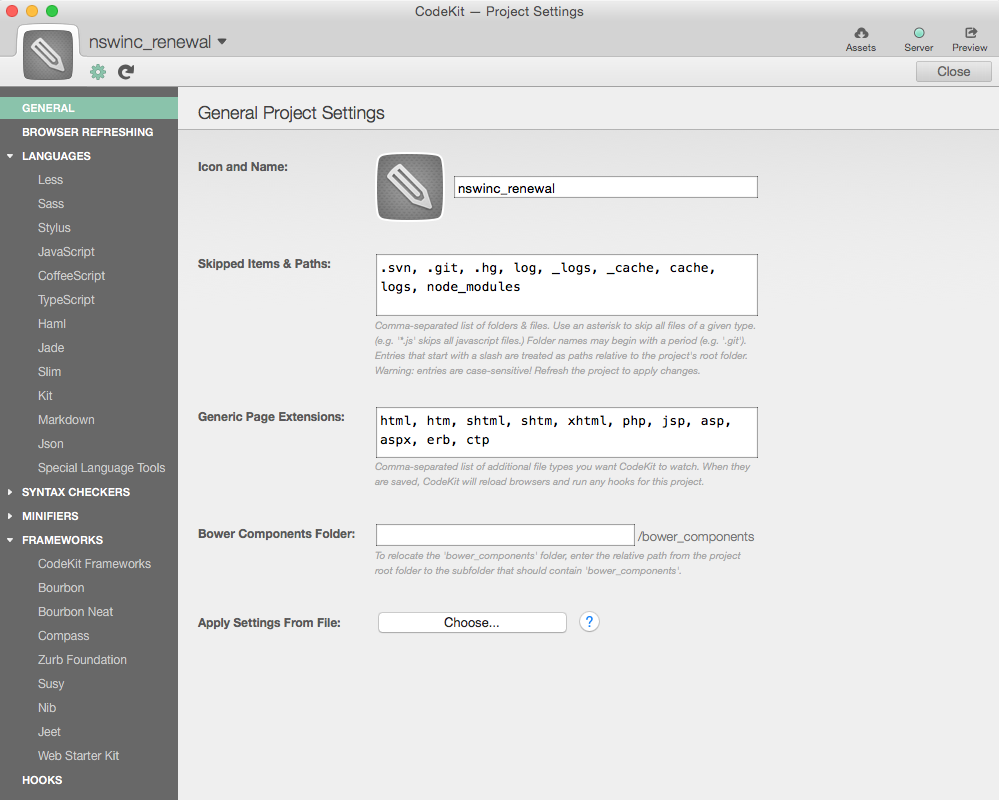Screen dimensions: 999x800
Task: Open CoffeeScript language settings
Action: (71, 276)
